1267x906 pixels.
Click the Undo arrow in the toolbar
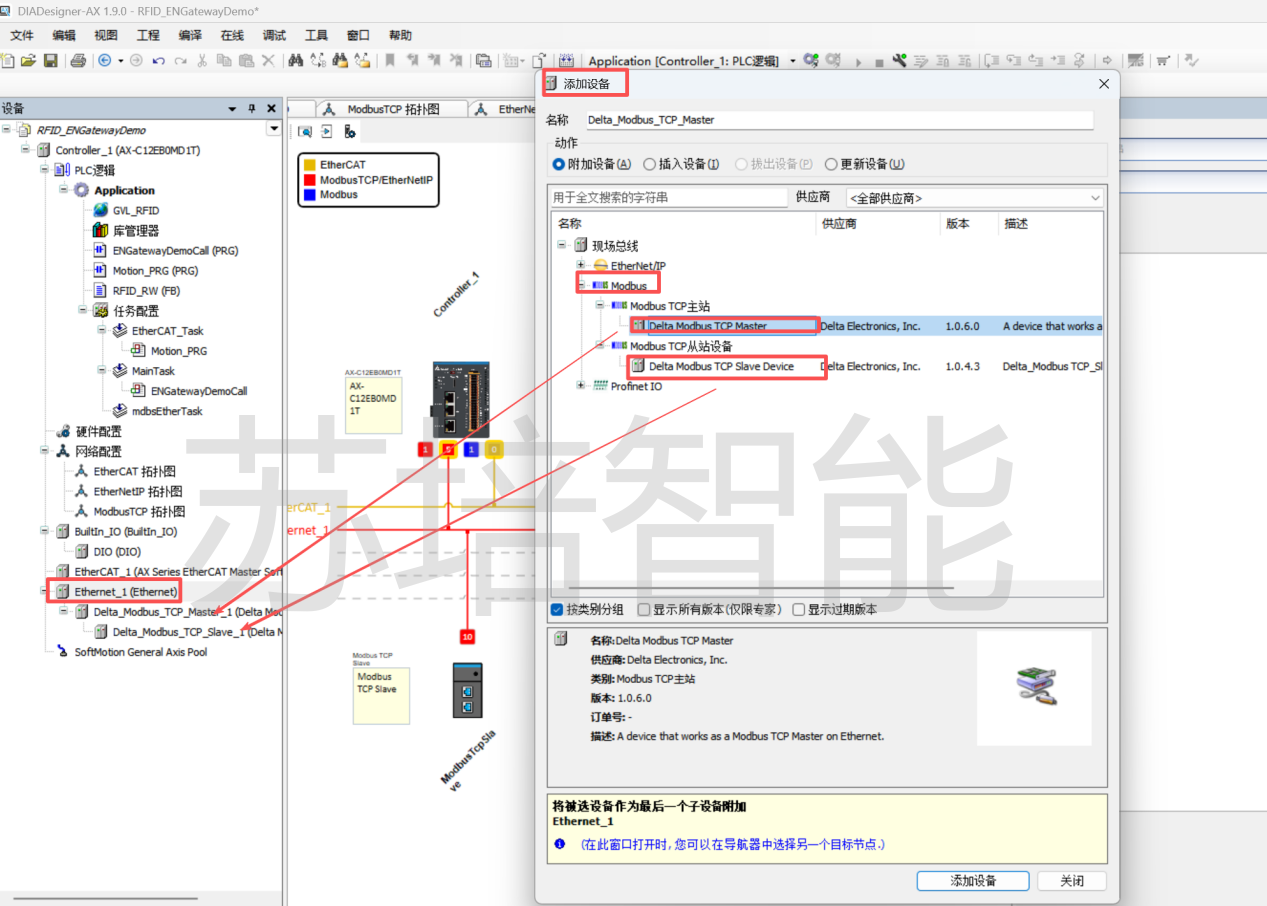click(x=159, y=61)
